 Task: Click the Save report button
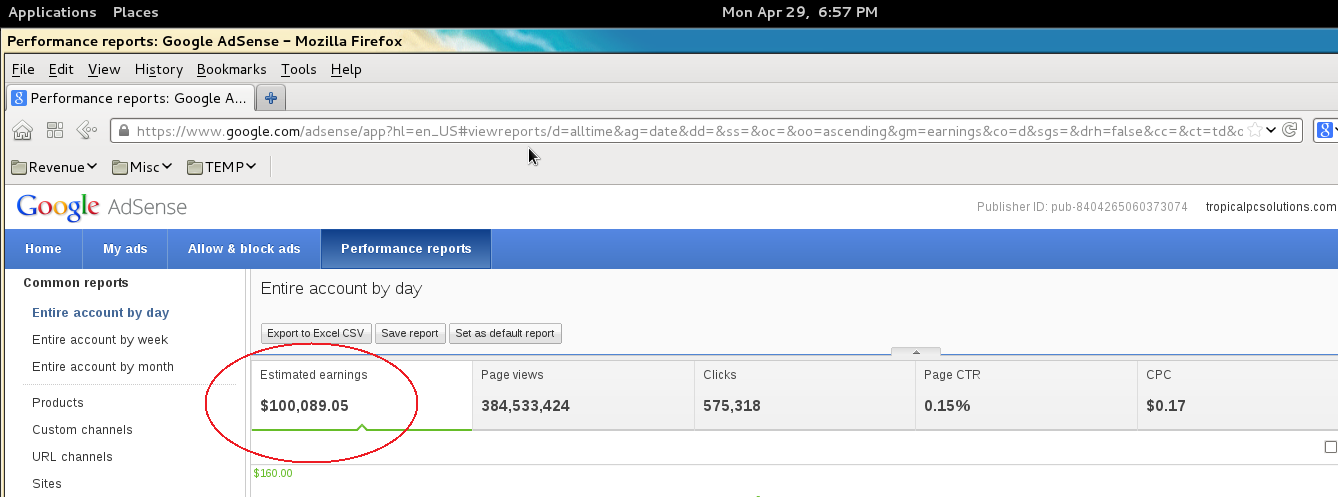pyautogui.click(x=410, y=333)
